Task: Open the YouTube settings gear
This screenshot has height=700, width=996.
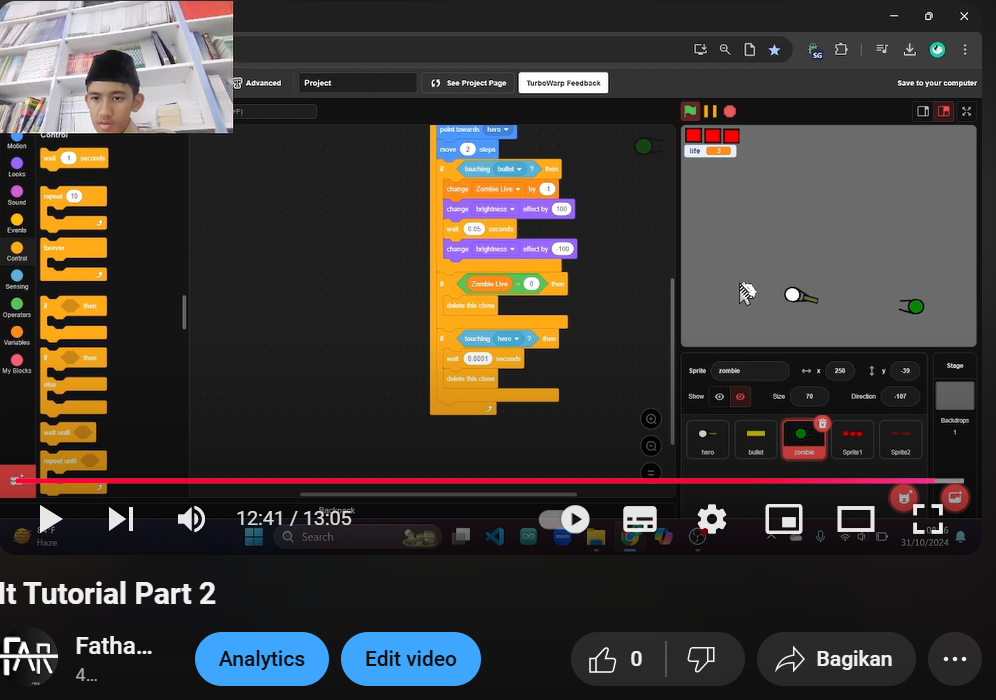Action: [x=711, y=519]
